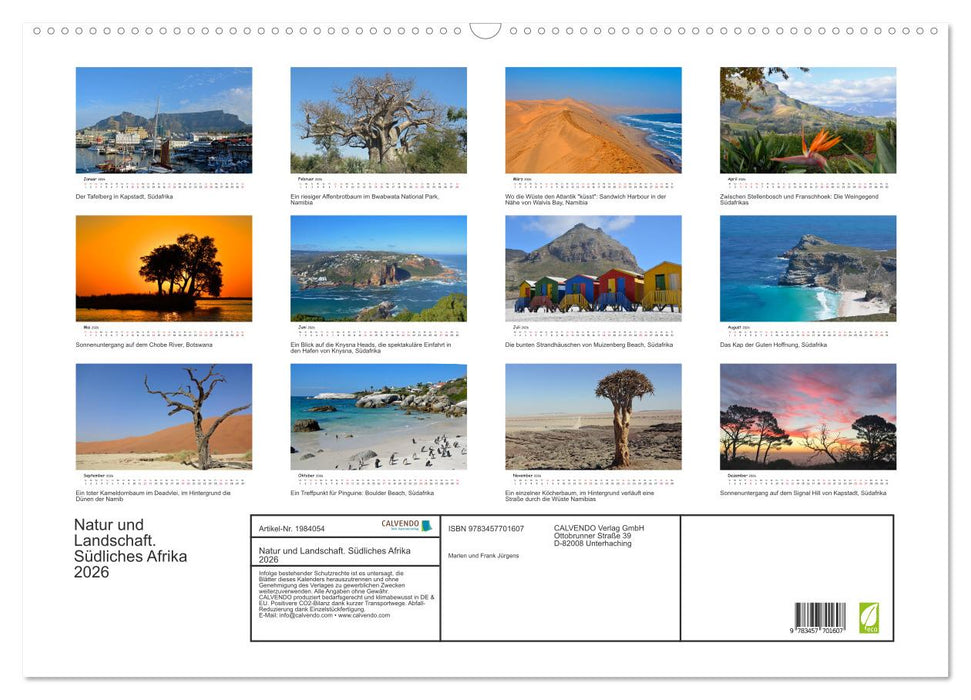Click the Artikel-Nr. 1984054 label

(291, 528)
